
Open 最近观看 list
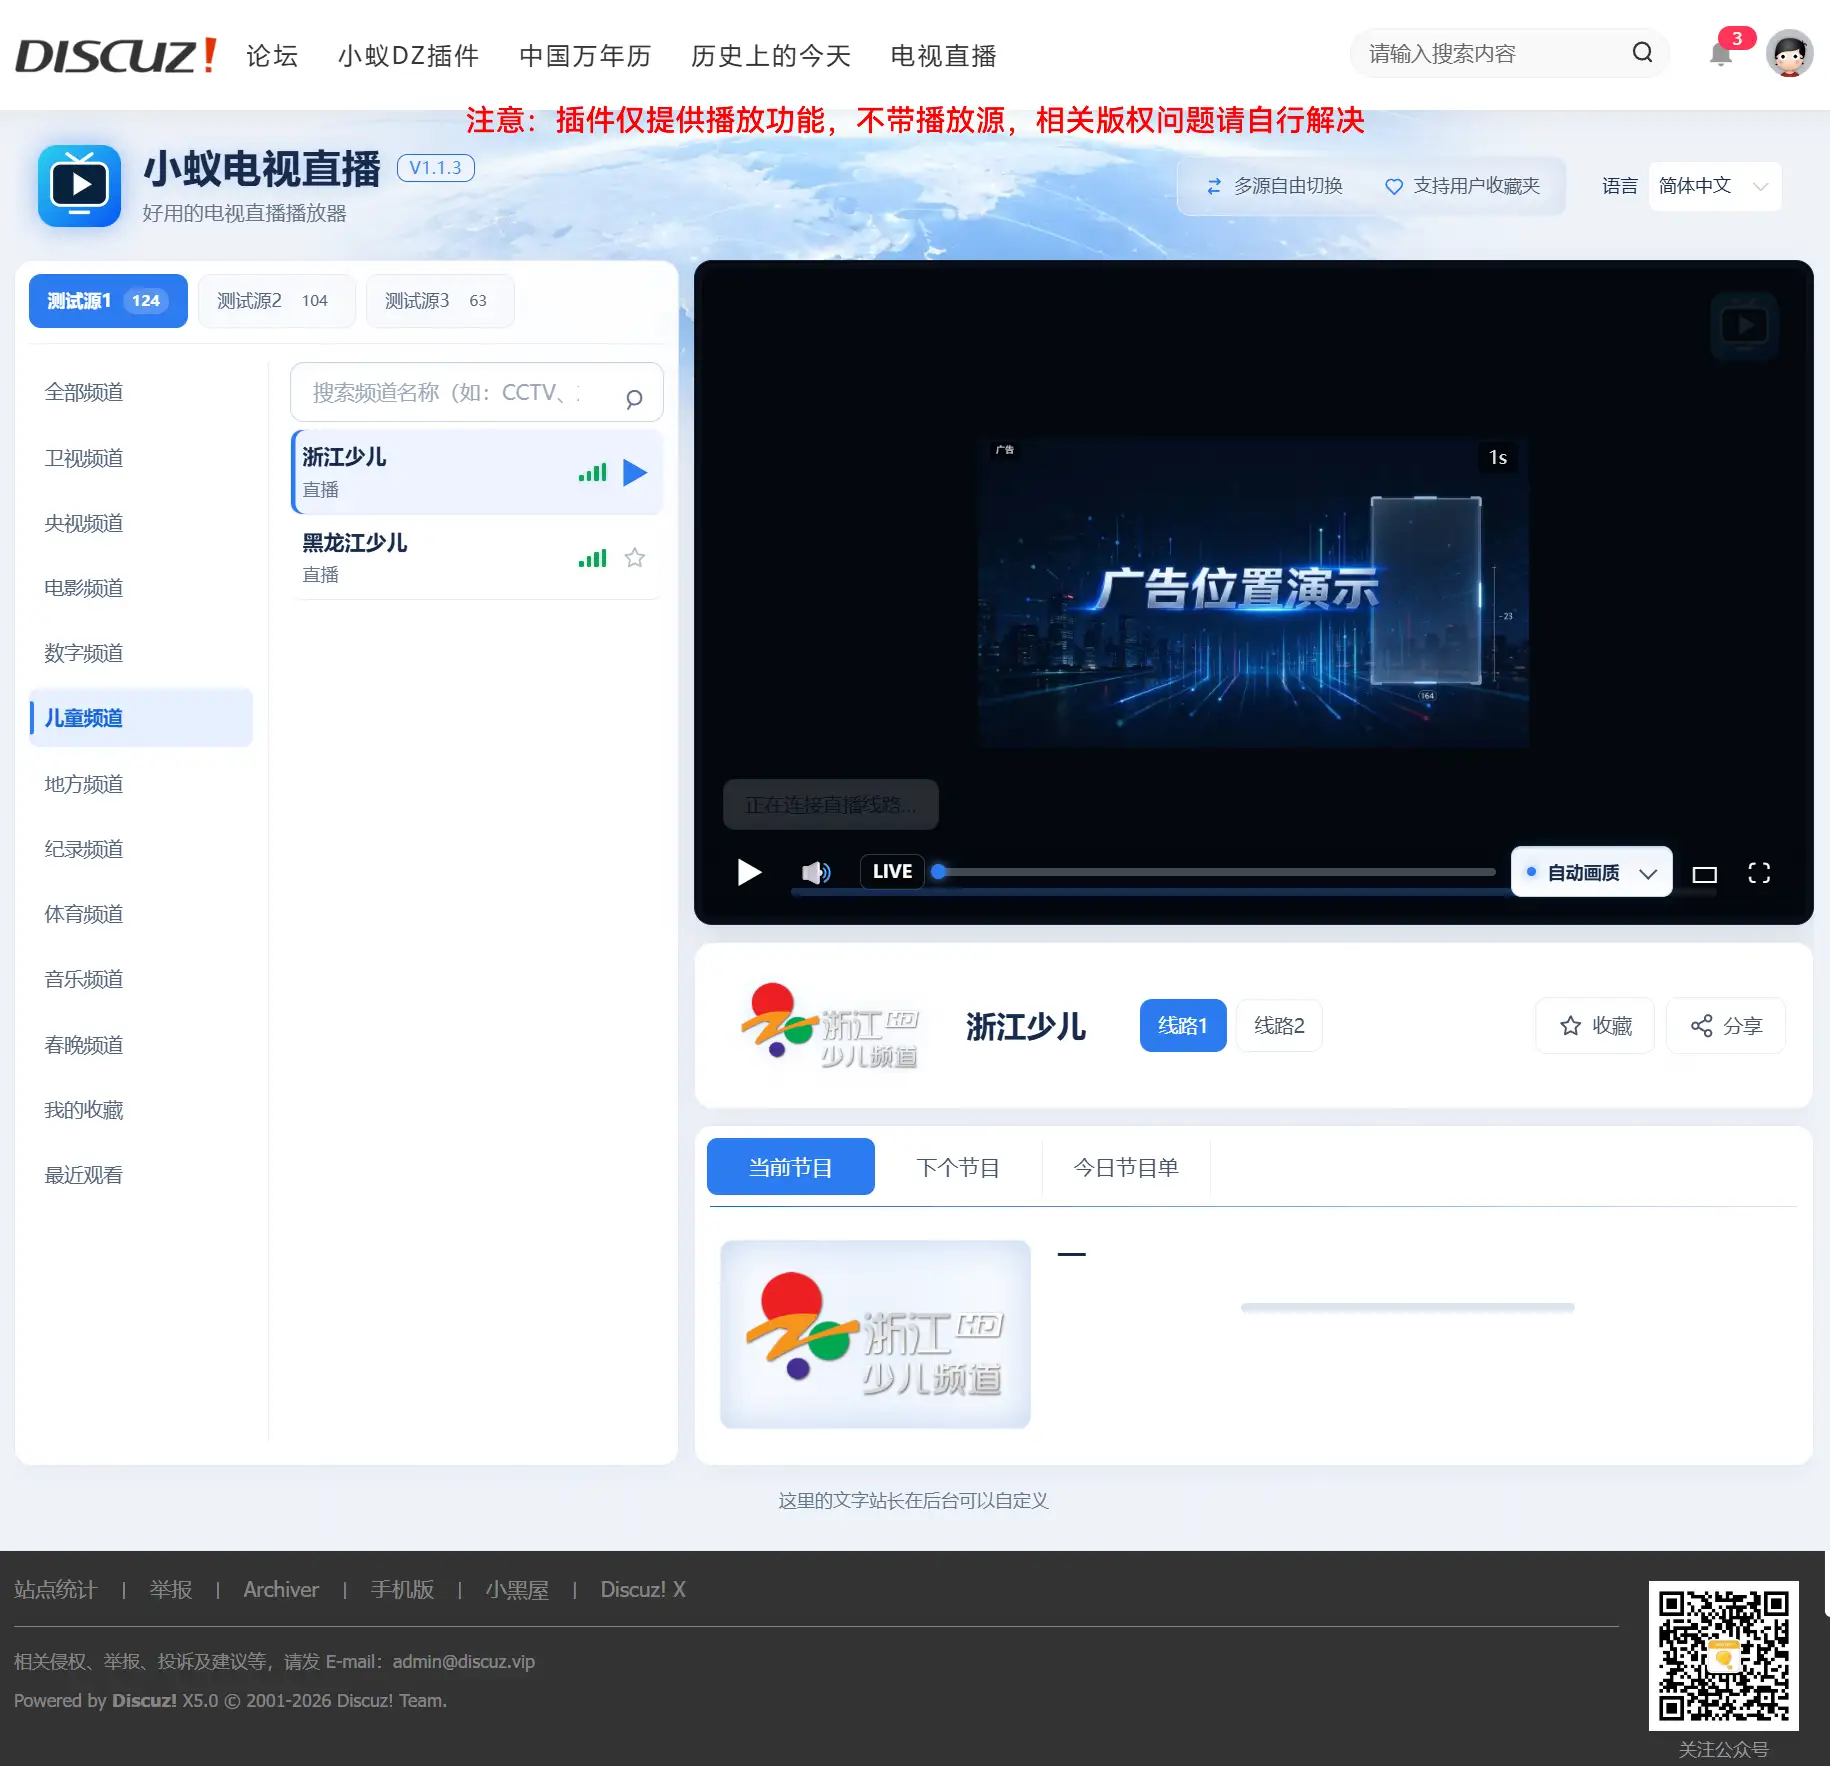point(141,1175)
